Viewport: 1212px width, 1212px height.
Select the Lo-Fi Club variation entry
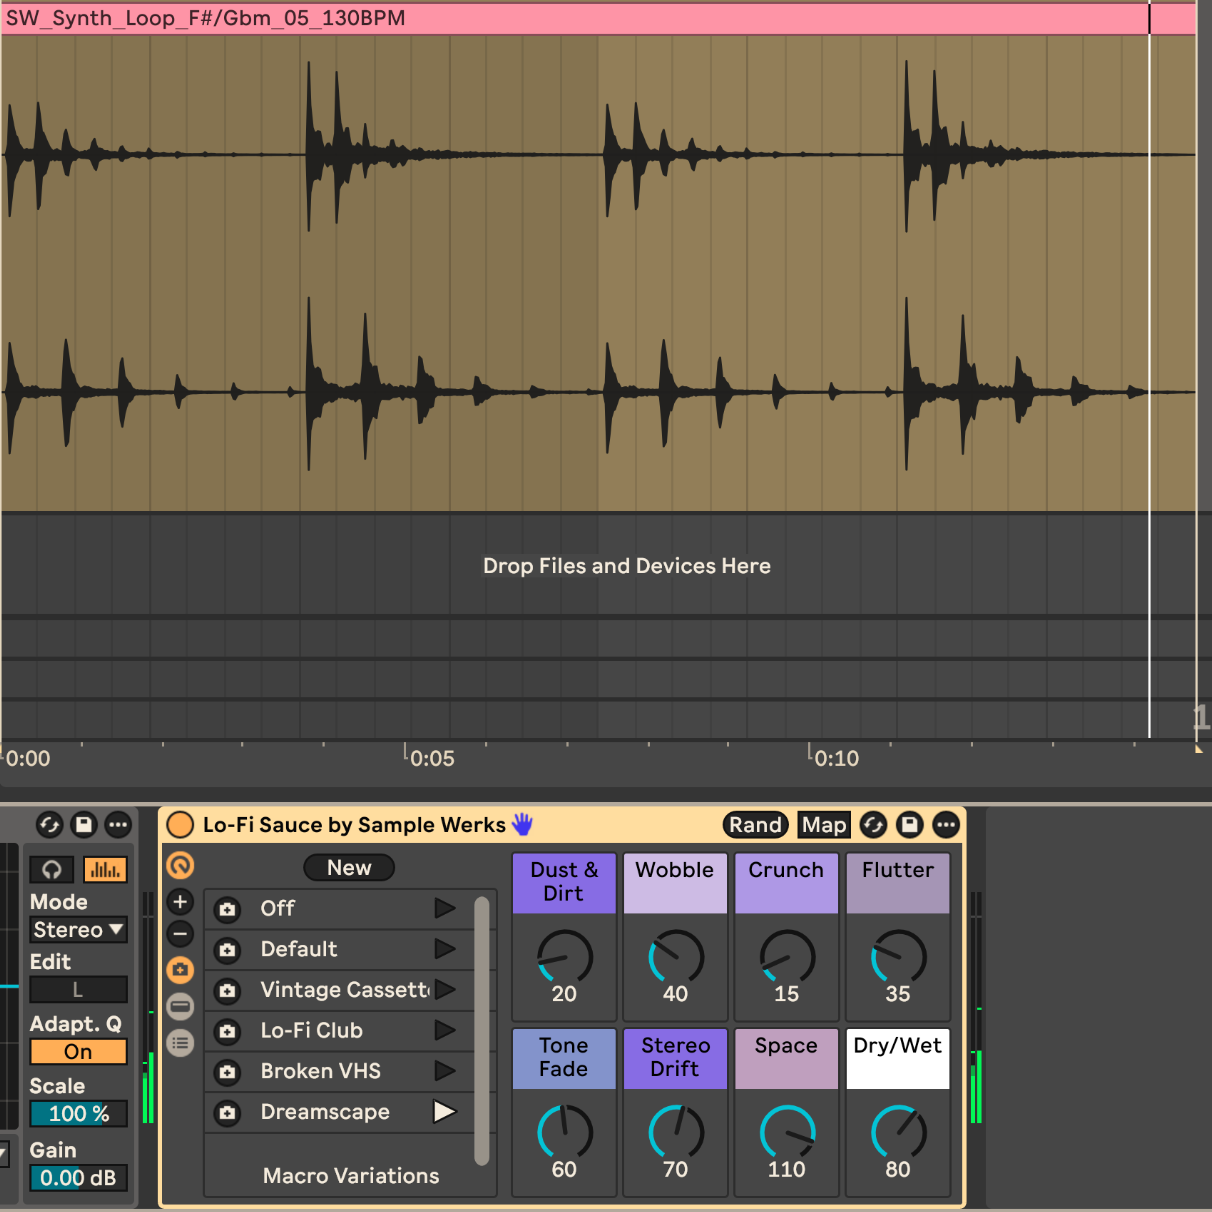[x=312, y=1031]
